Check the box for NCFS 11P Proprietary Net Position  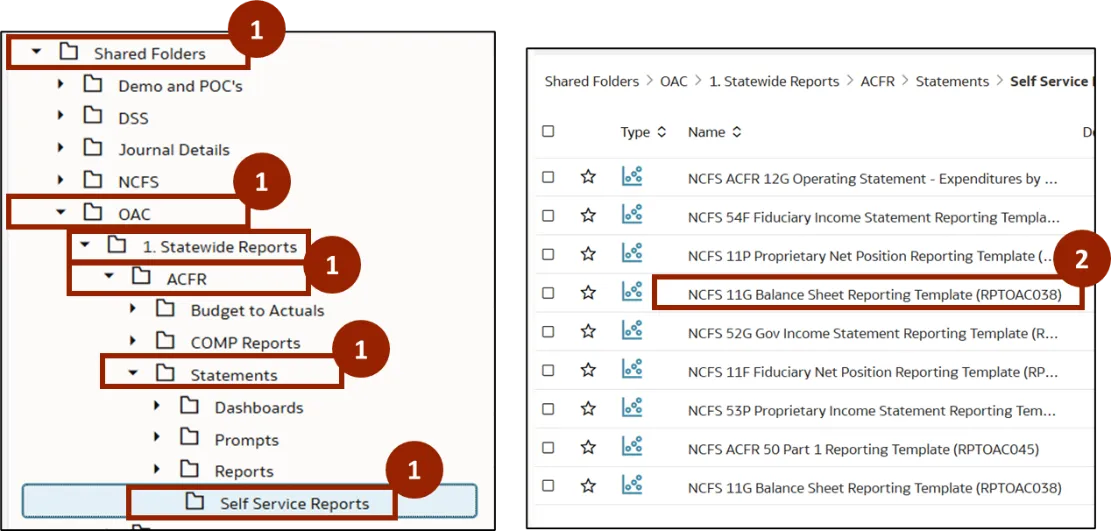click(x=548, y=255)
